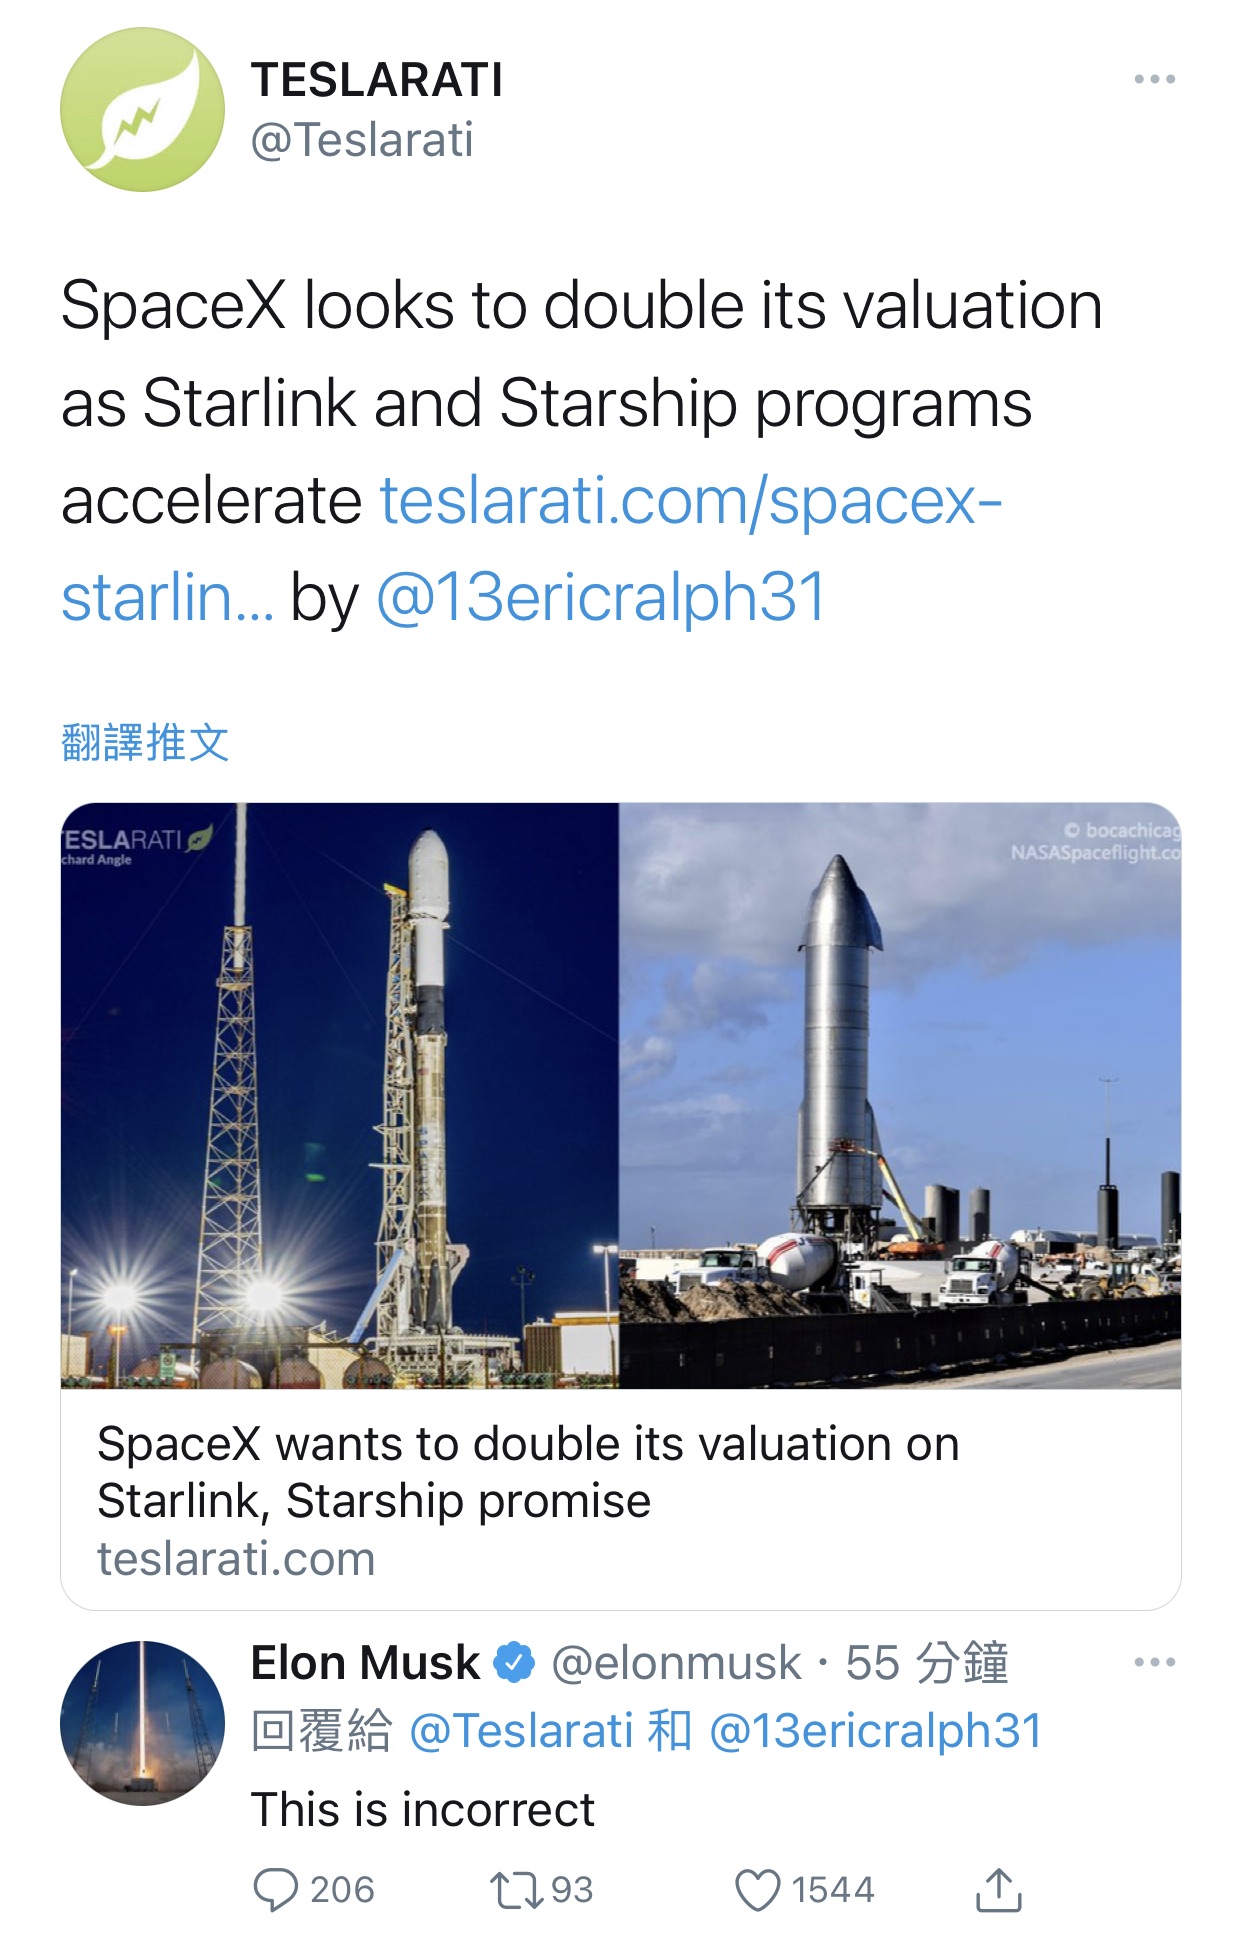Tap the reply speech bubble icon
This screenshot has height=1935, width=1242.
[276, 1889]
